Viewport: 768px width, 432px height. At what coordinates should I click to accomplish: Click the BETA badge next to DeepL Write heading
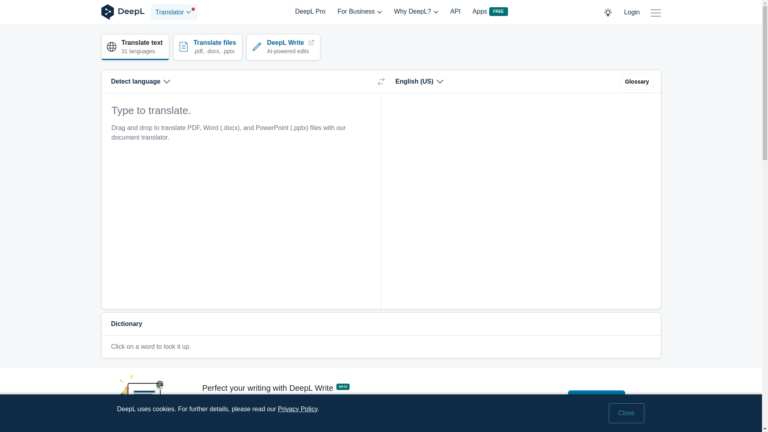[x=343, y=387]
